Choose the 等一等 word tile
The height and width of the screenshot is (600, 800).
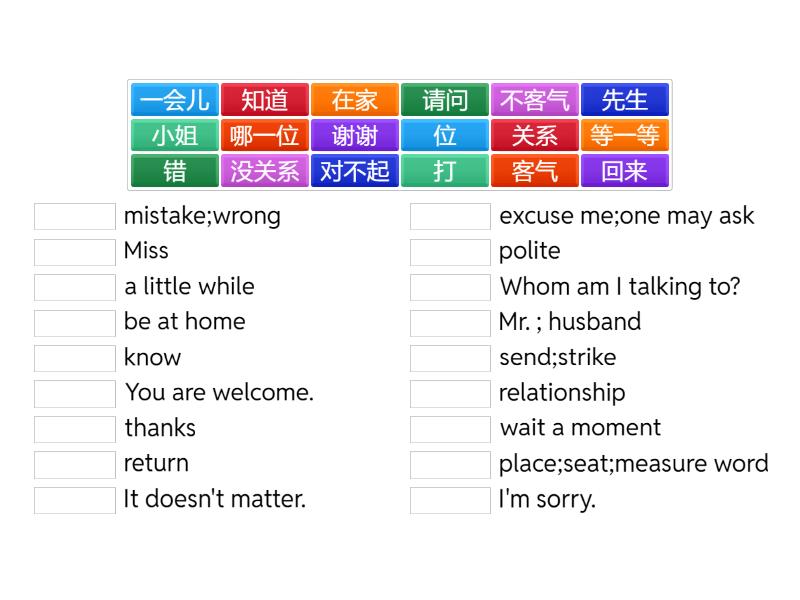pos(625,135)
